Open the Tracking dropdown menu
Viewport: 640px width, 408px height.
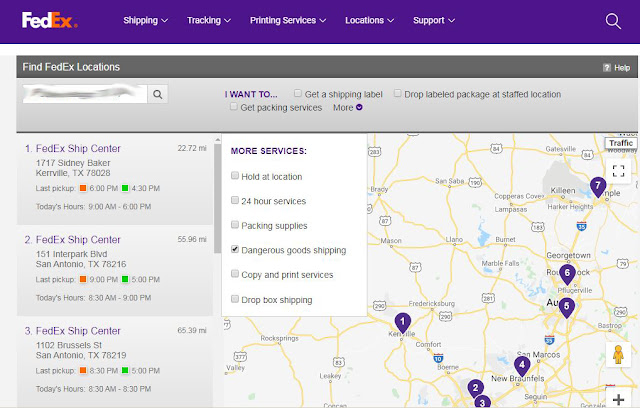209,20
